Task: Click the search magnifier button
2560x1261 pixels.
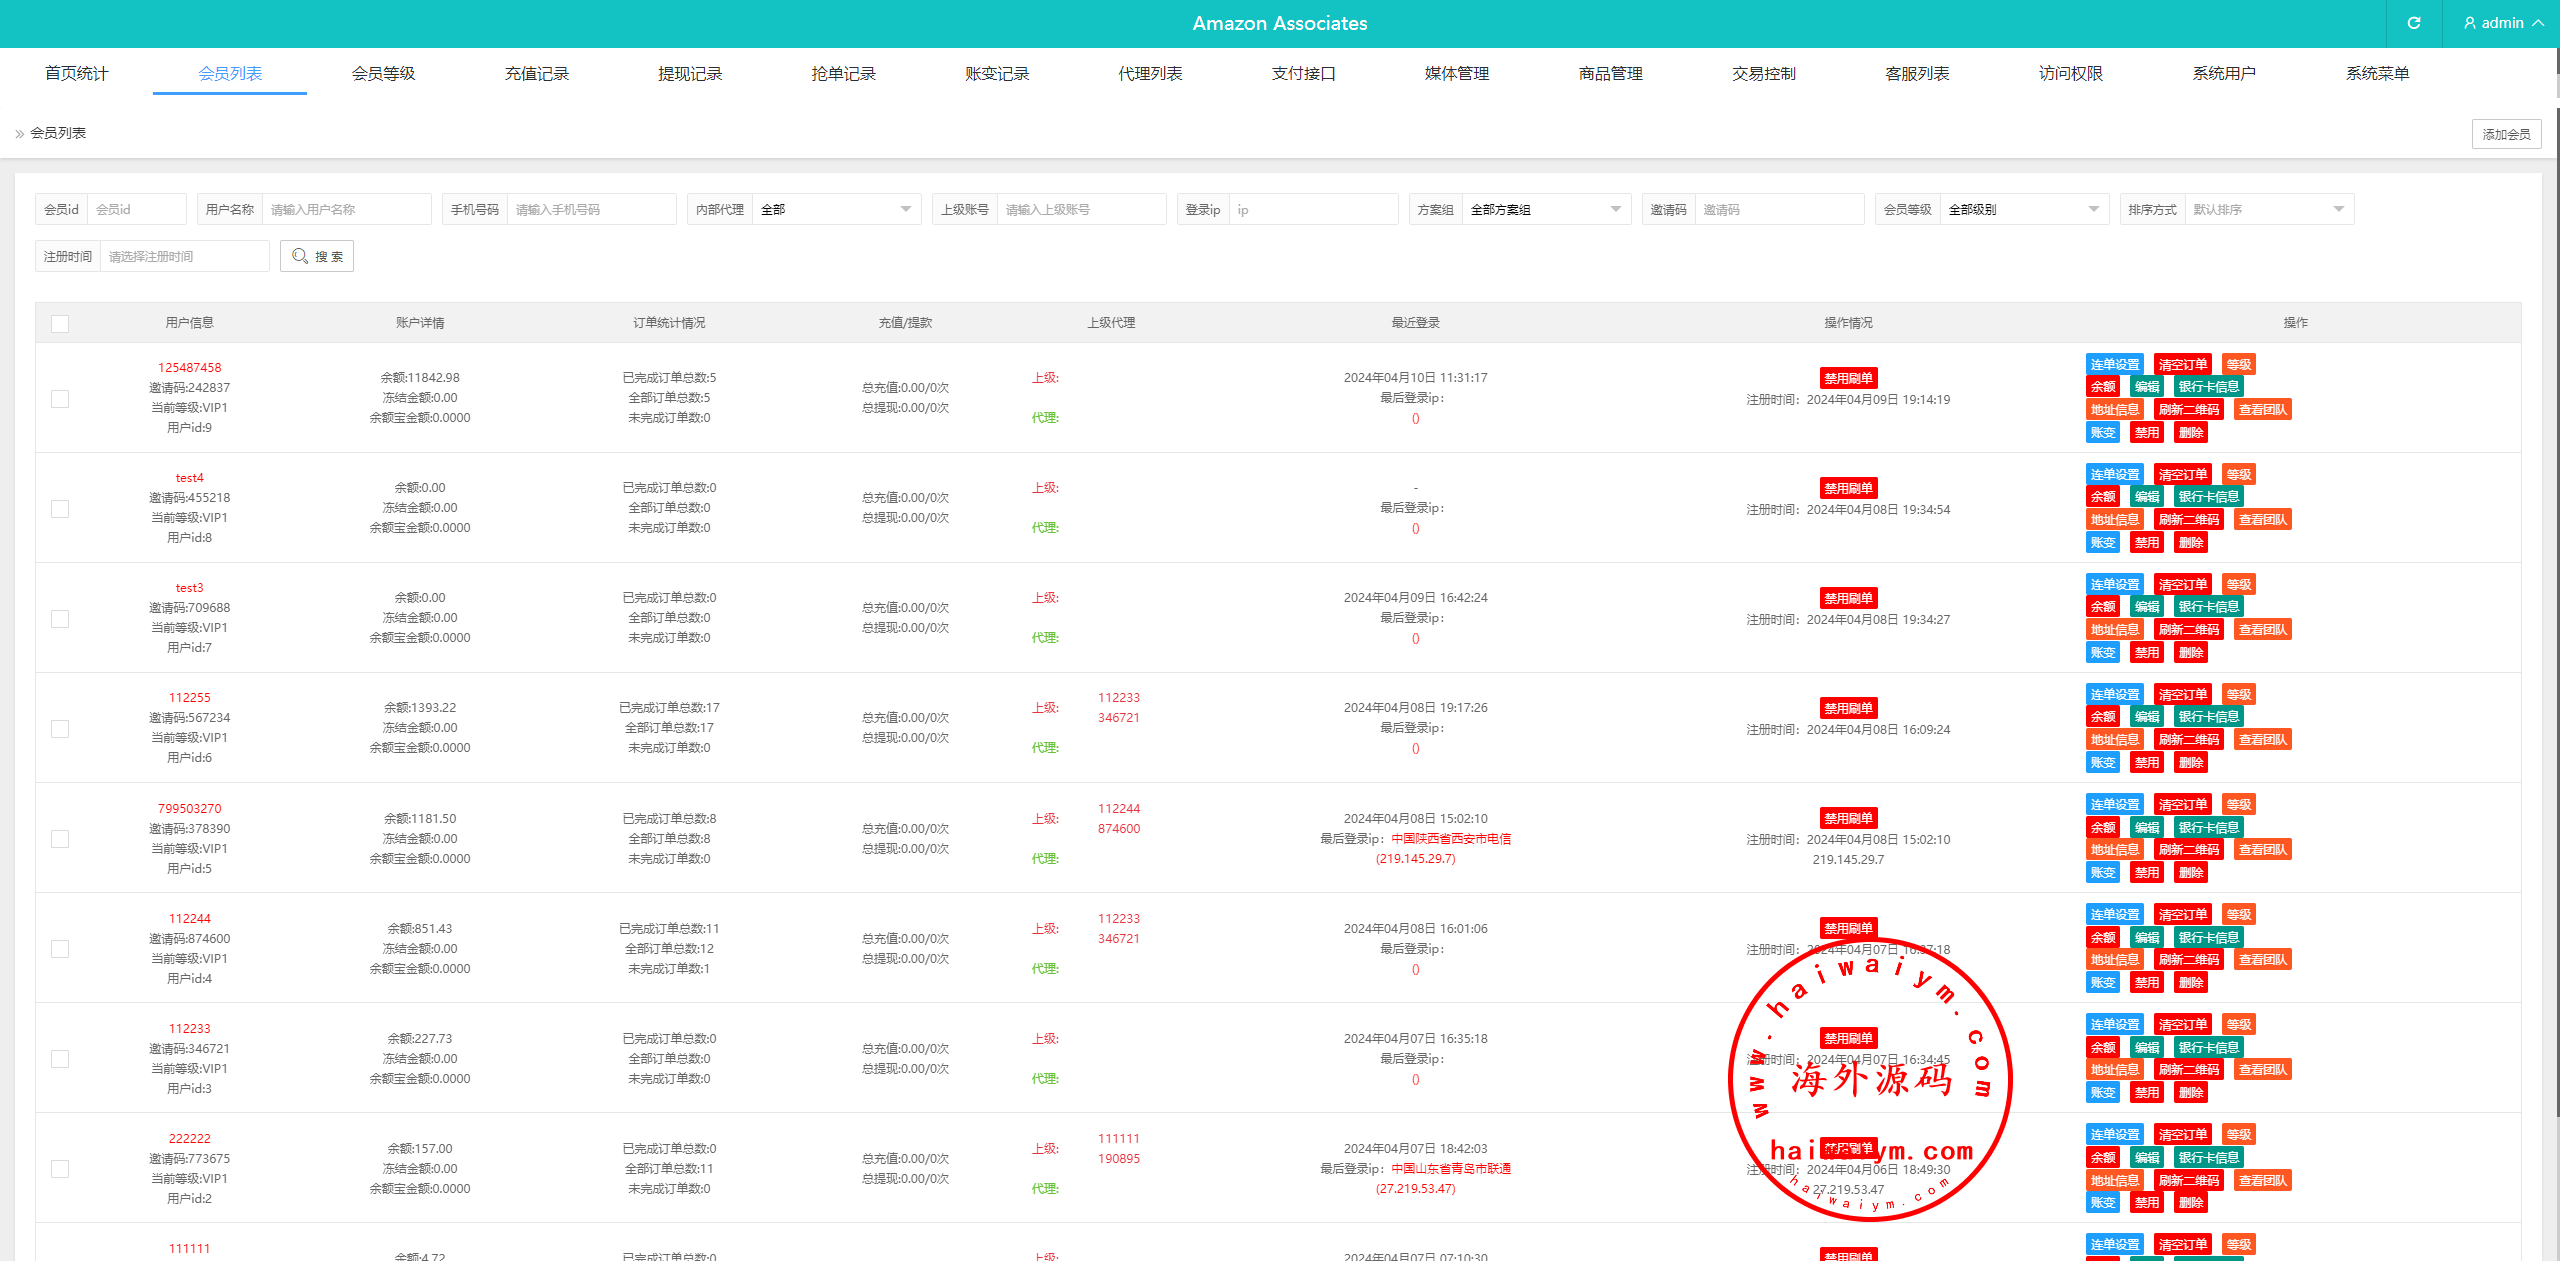Action: (x=317, y=257)
